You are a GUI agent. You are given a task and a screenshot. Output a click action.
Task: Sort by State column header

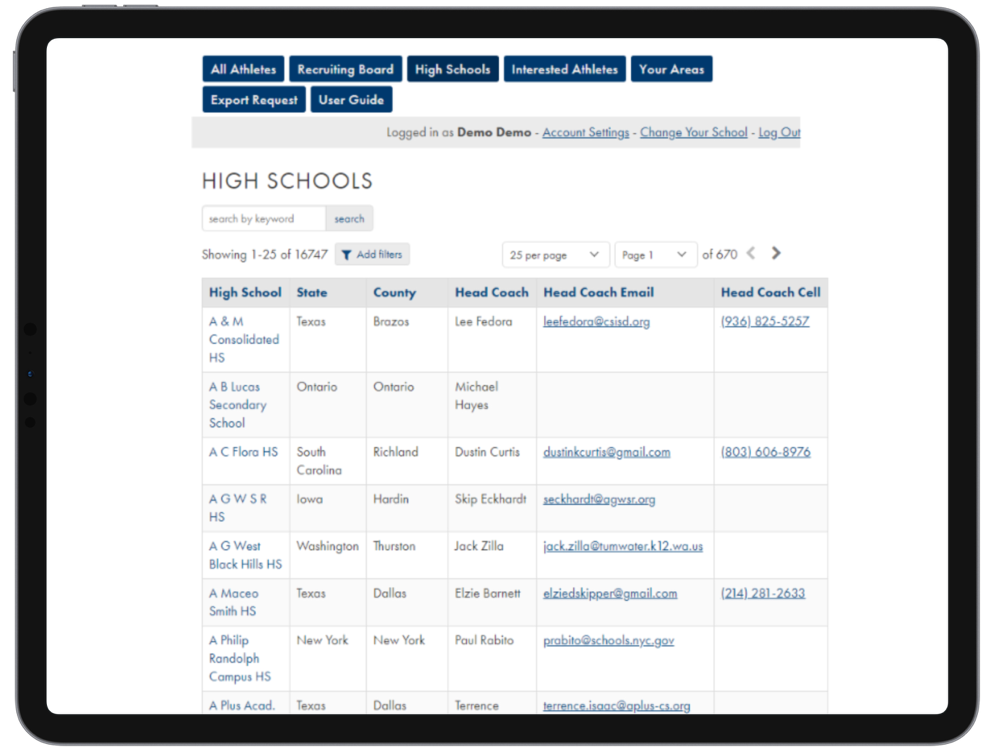click(312, 293)
